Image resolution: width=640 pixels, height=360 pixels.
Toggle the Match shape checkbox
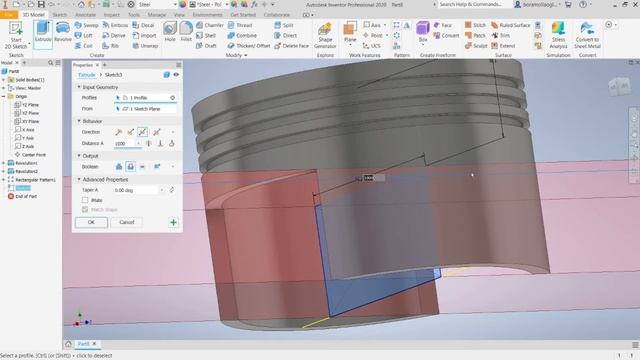pyautogui.click(x=85, y=209)
